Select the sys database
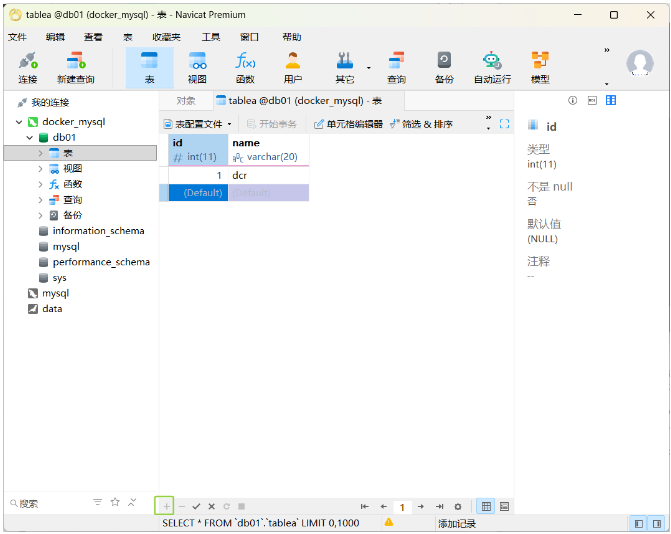The width and height of the screenshot is (671, 534). point(53,278)
